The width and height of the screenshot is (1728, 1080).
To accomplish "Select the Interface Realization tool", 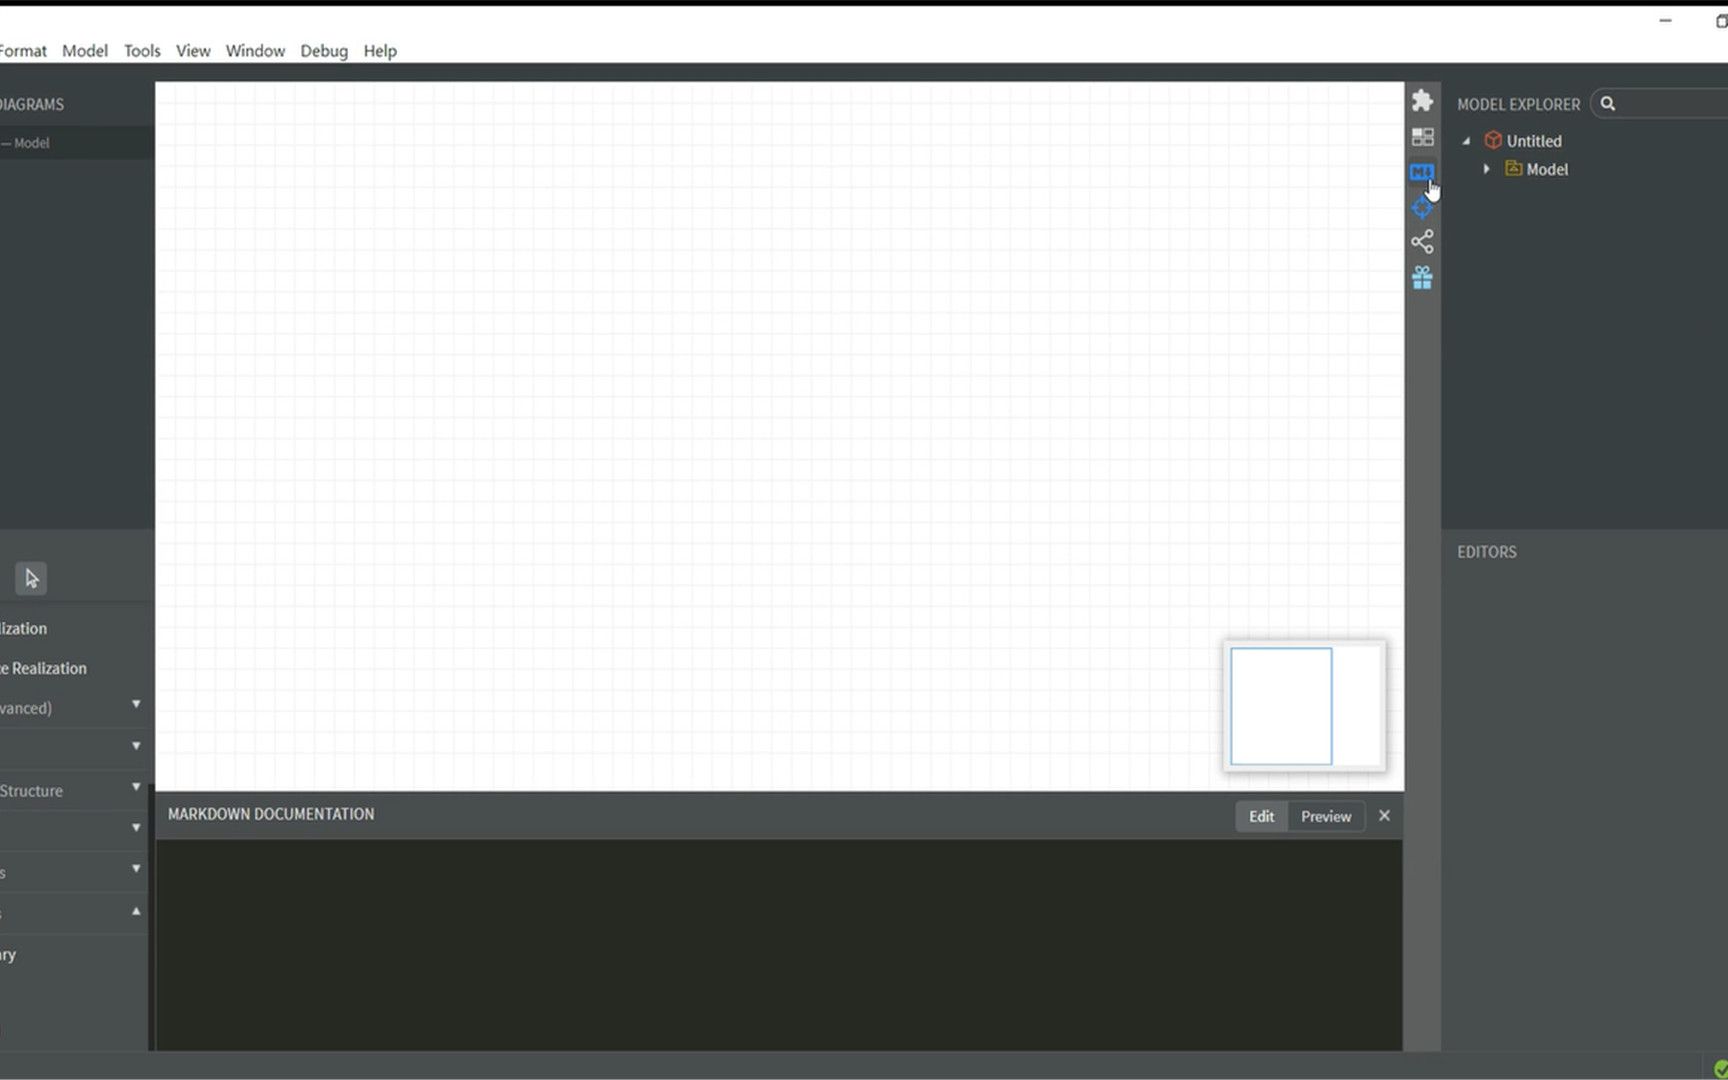I will tap(43, 668).
